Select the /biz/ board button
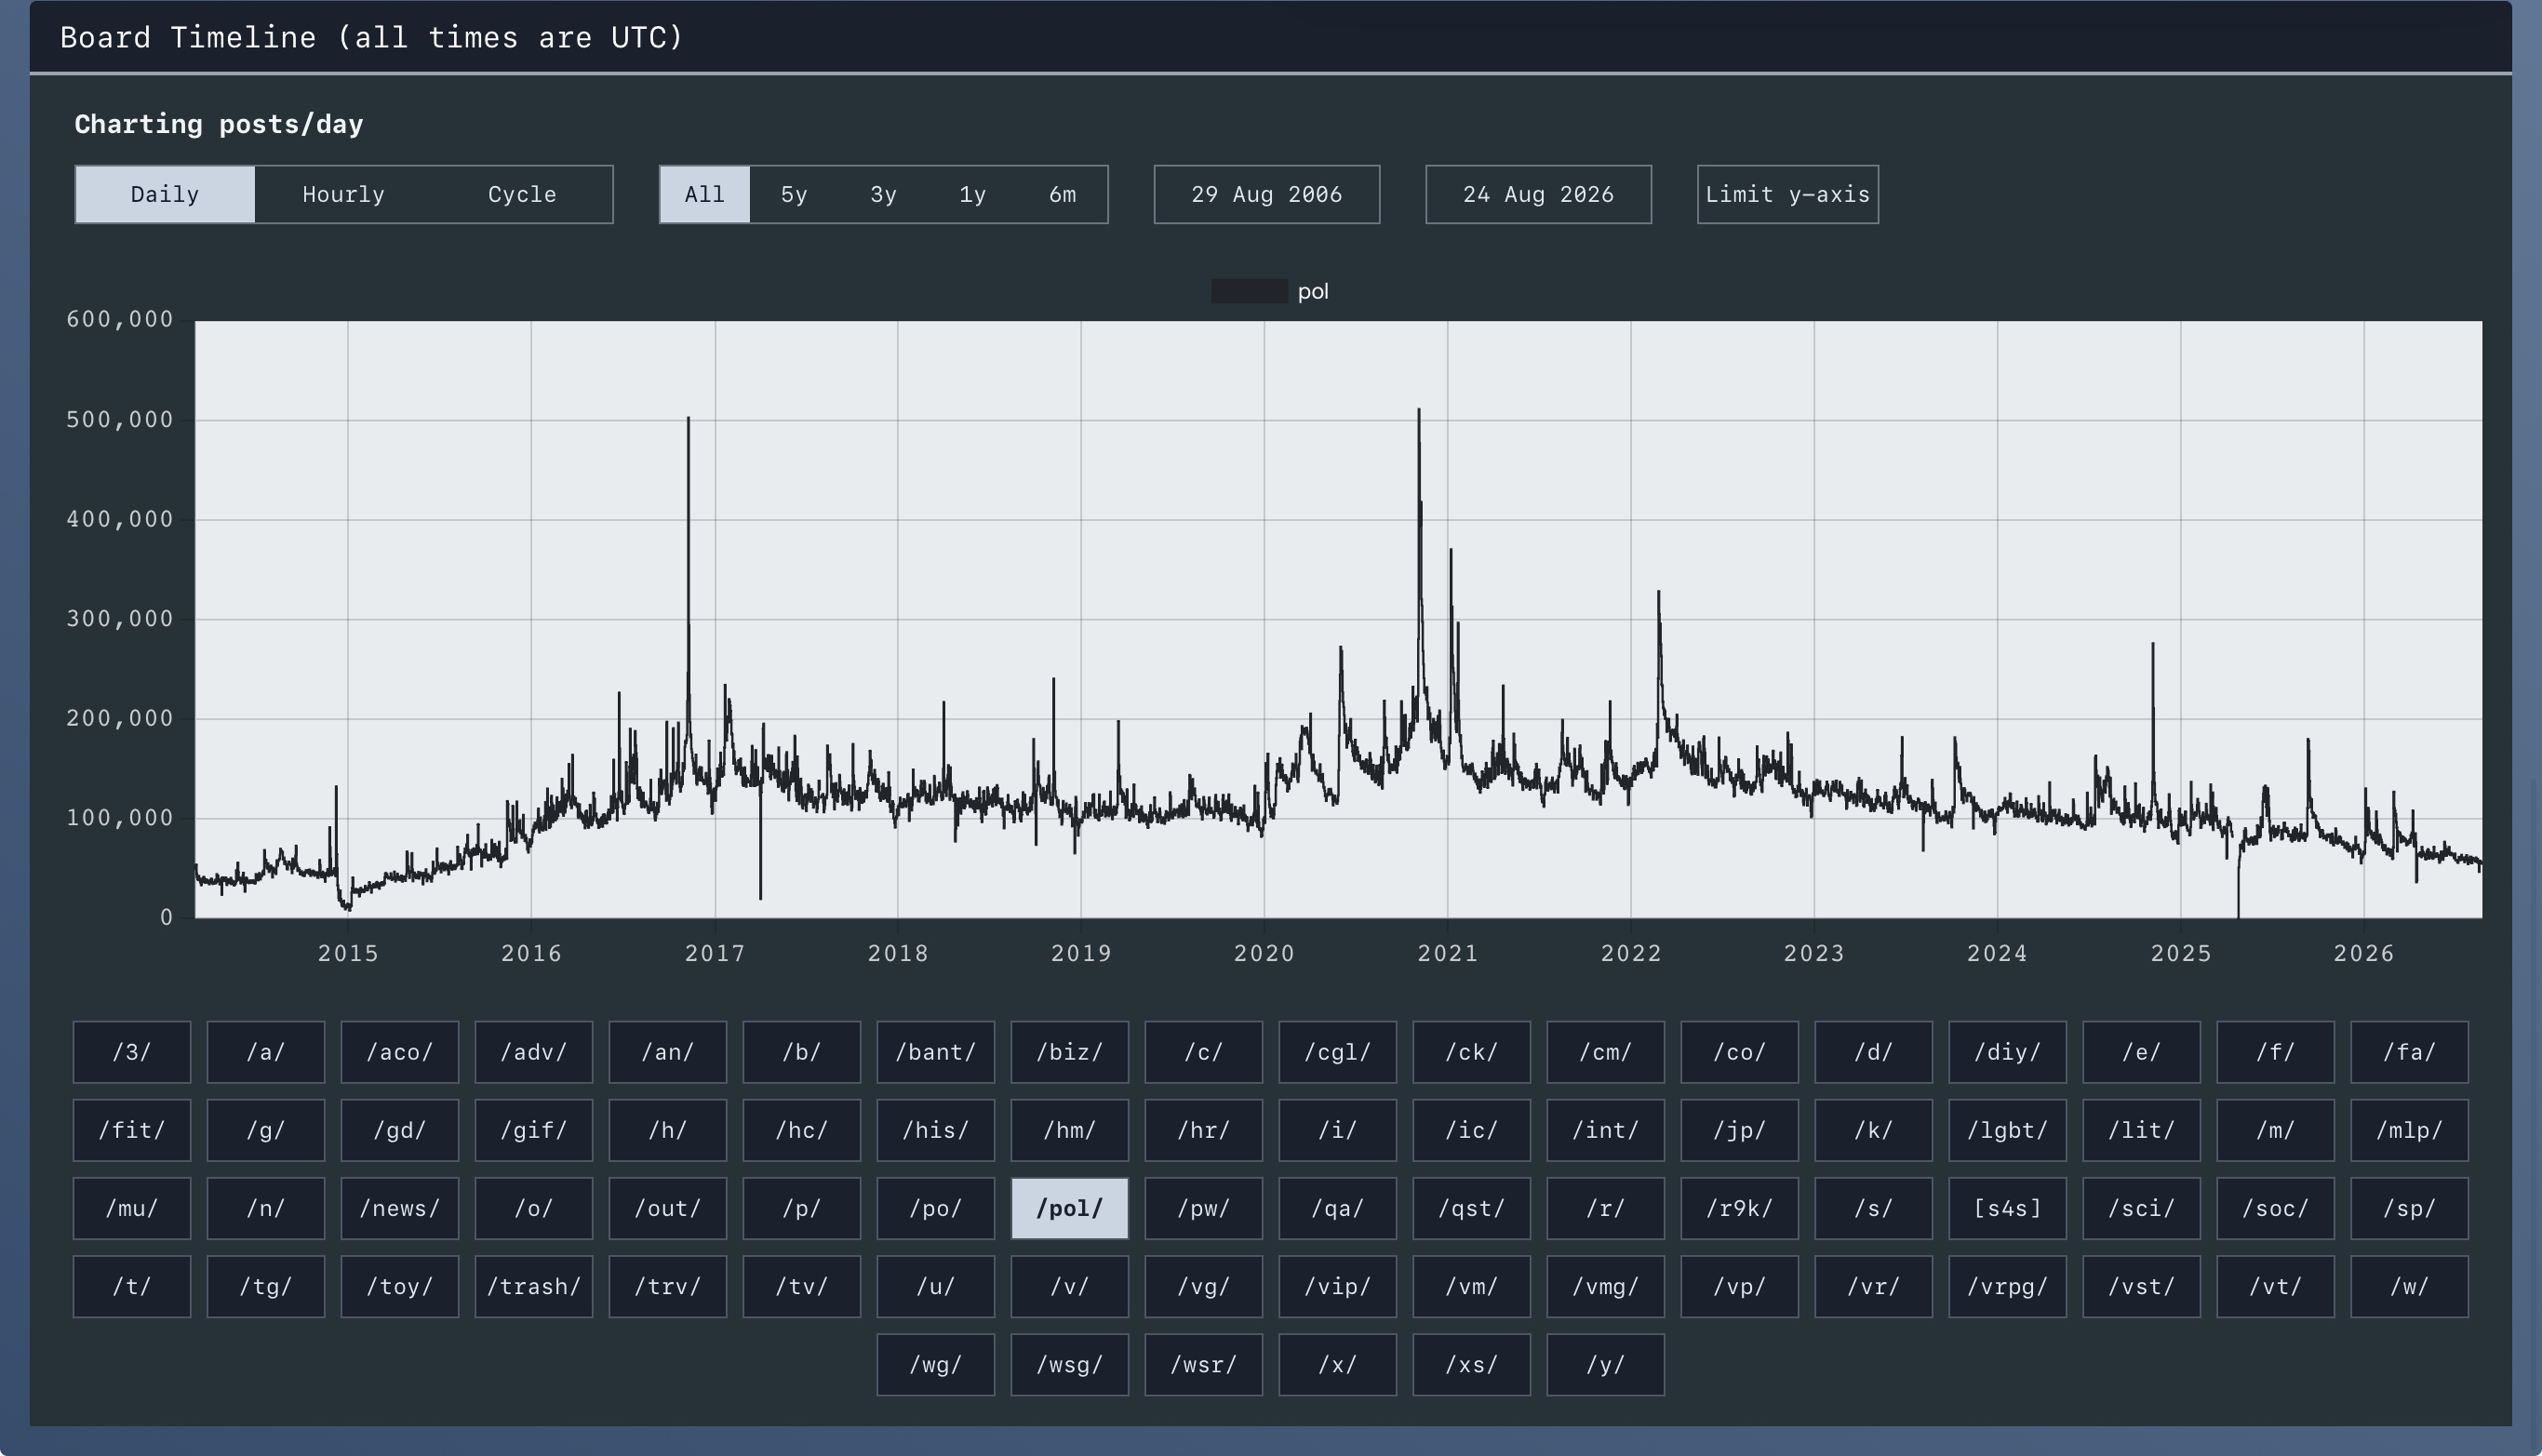Viewport: 2542px width, 1456px height. point(1070,1052)
